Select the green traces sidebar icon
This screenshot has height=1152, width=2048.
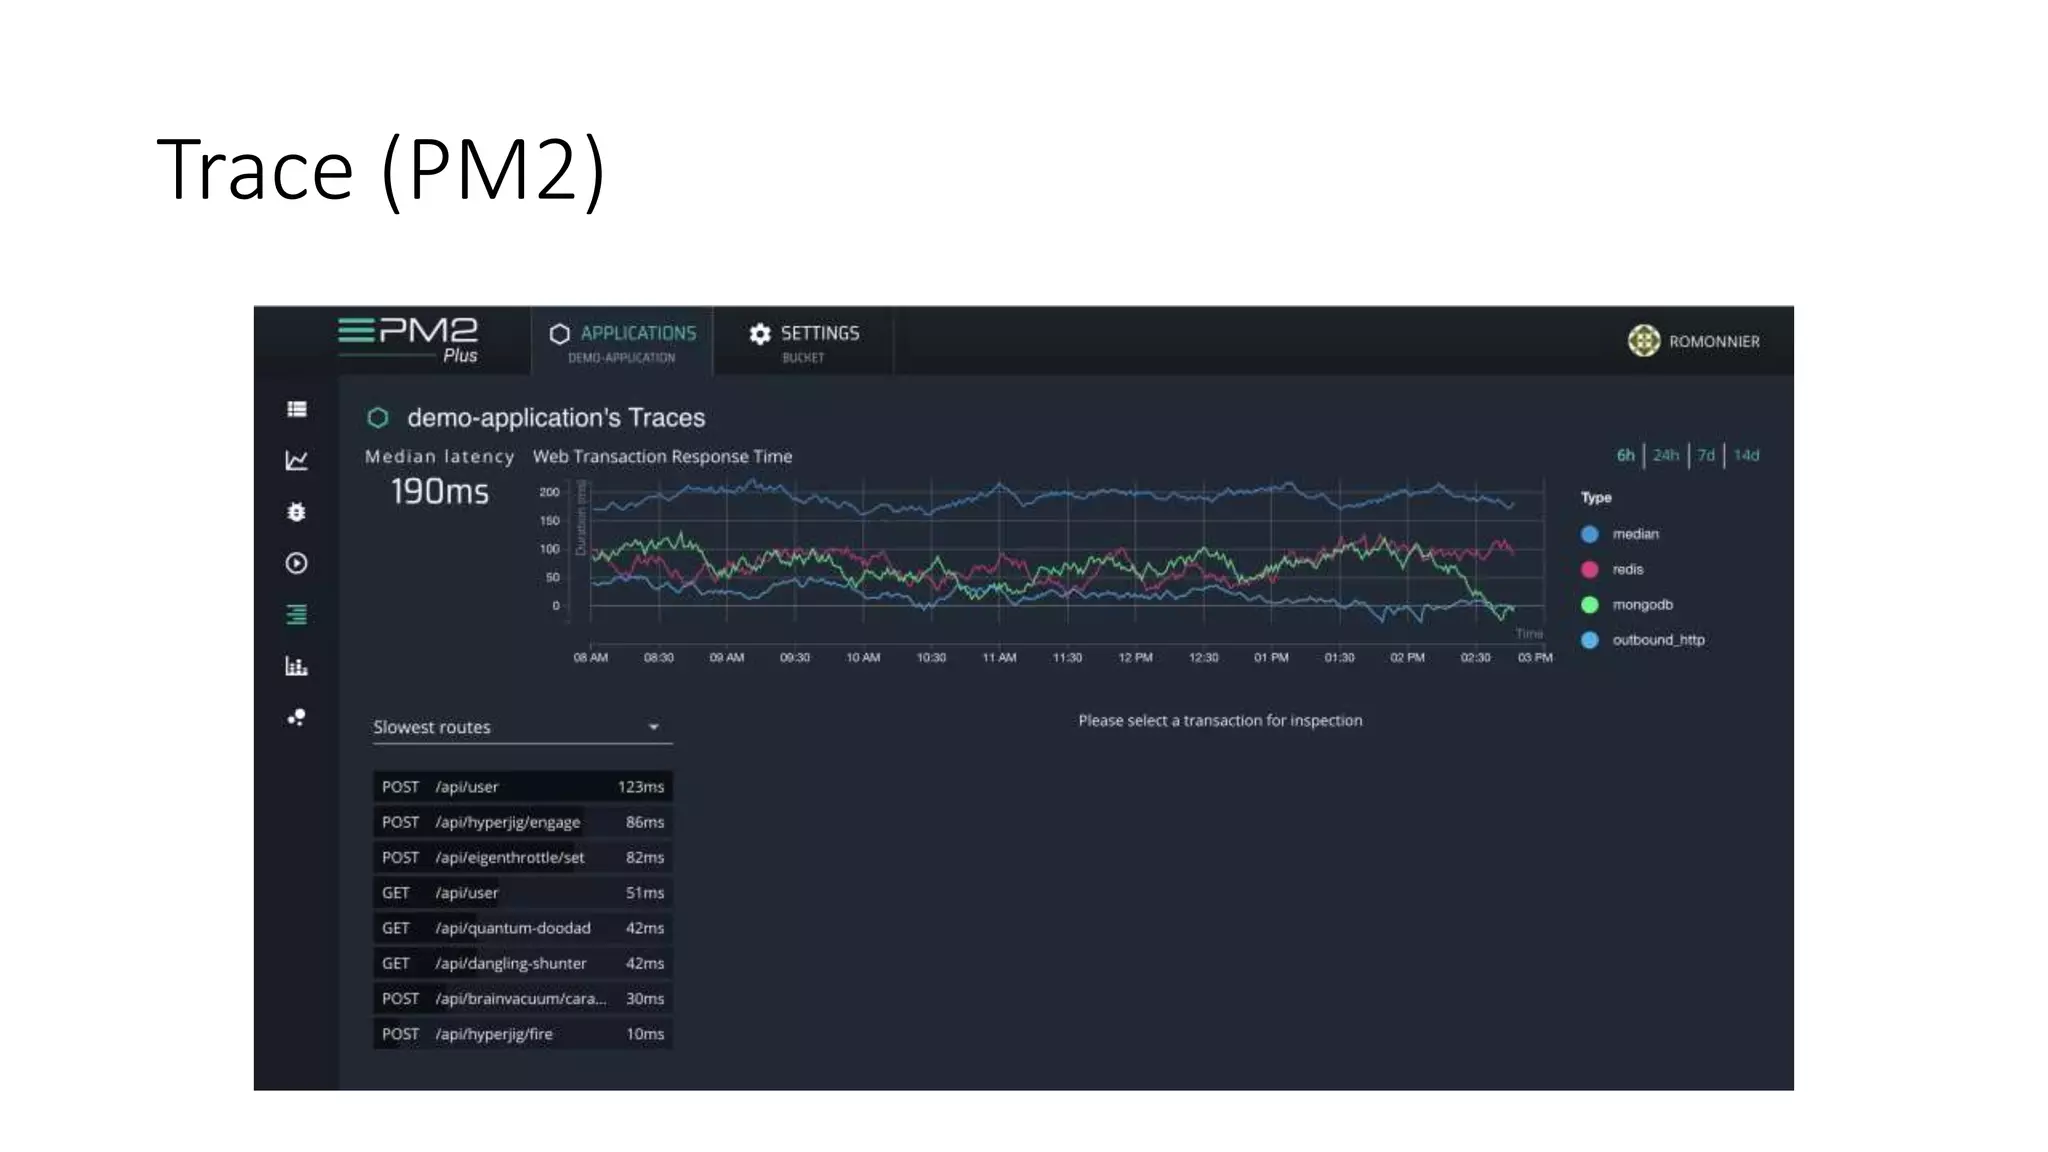[x=296, y=614]
